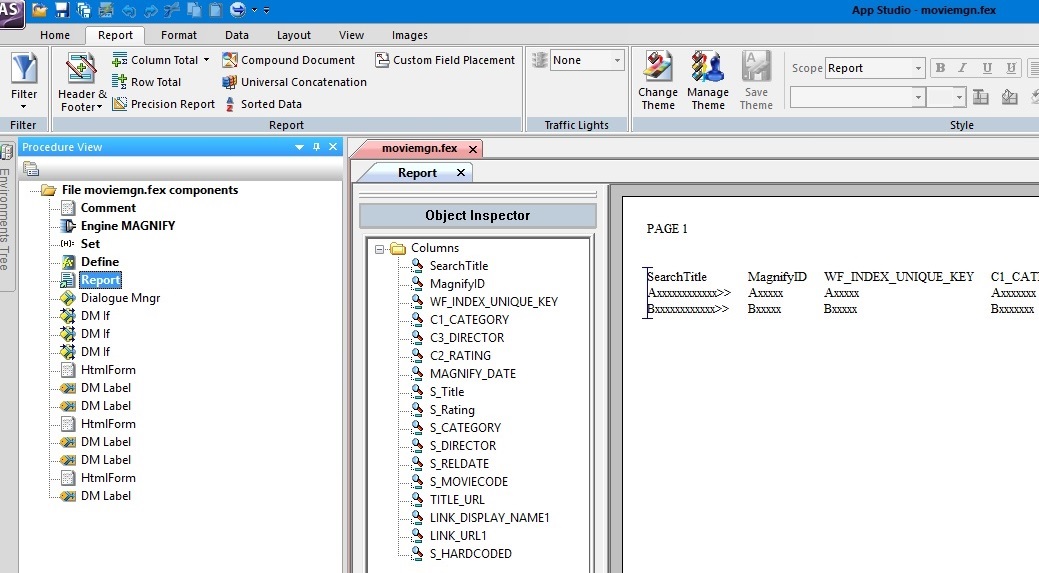Select C3_DIRECTOR column in Object Inspector
This screenshot has height=573, width=1039.
pos(466,338)
